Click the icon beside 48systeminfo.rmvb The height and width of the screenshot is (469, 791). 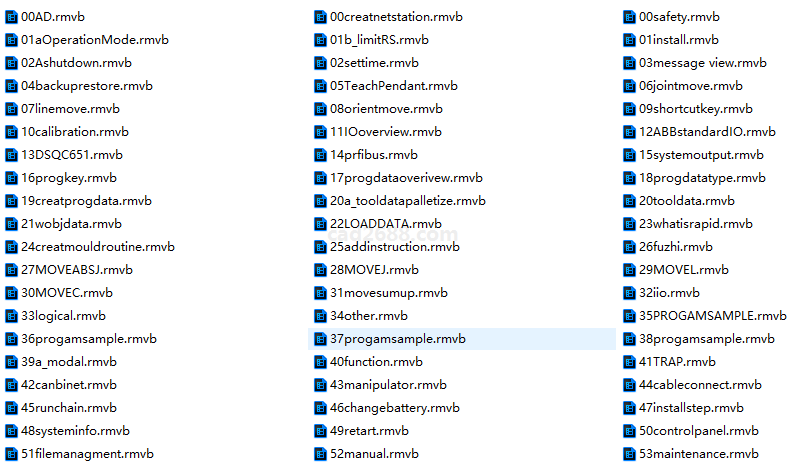(x=12, y=431)
